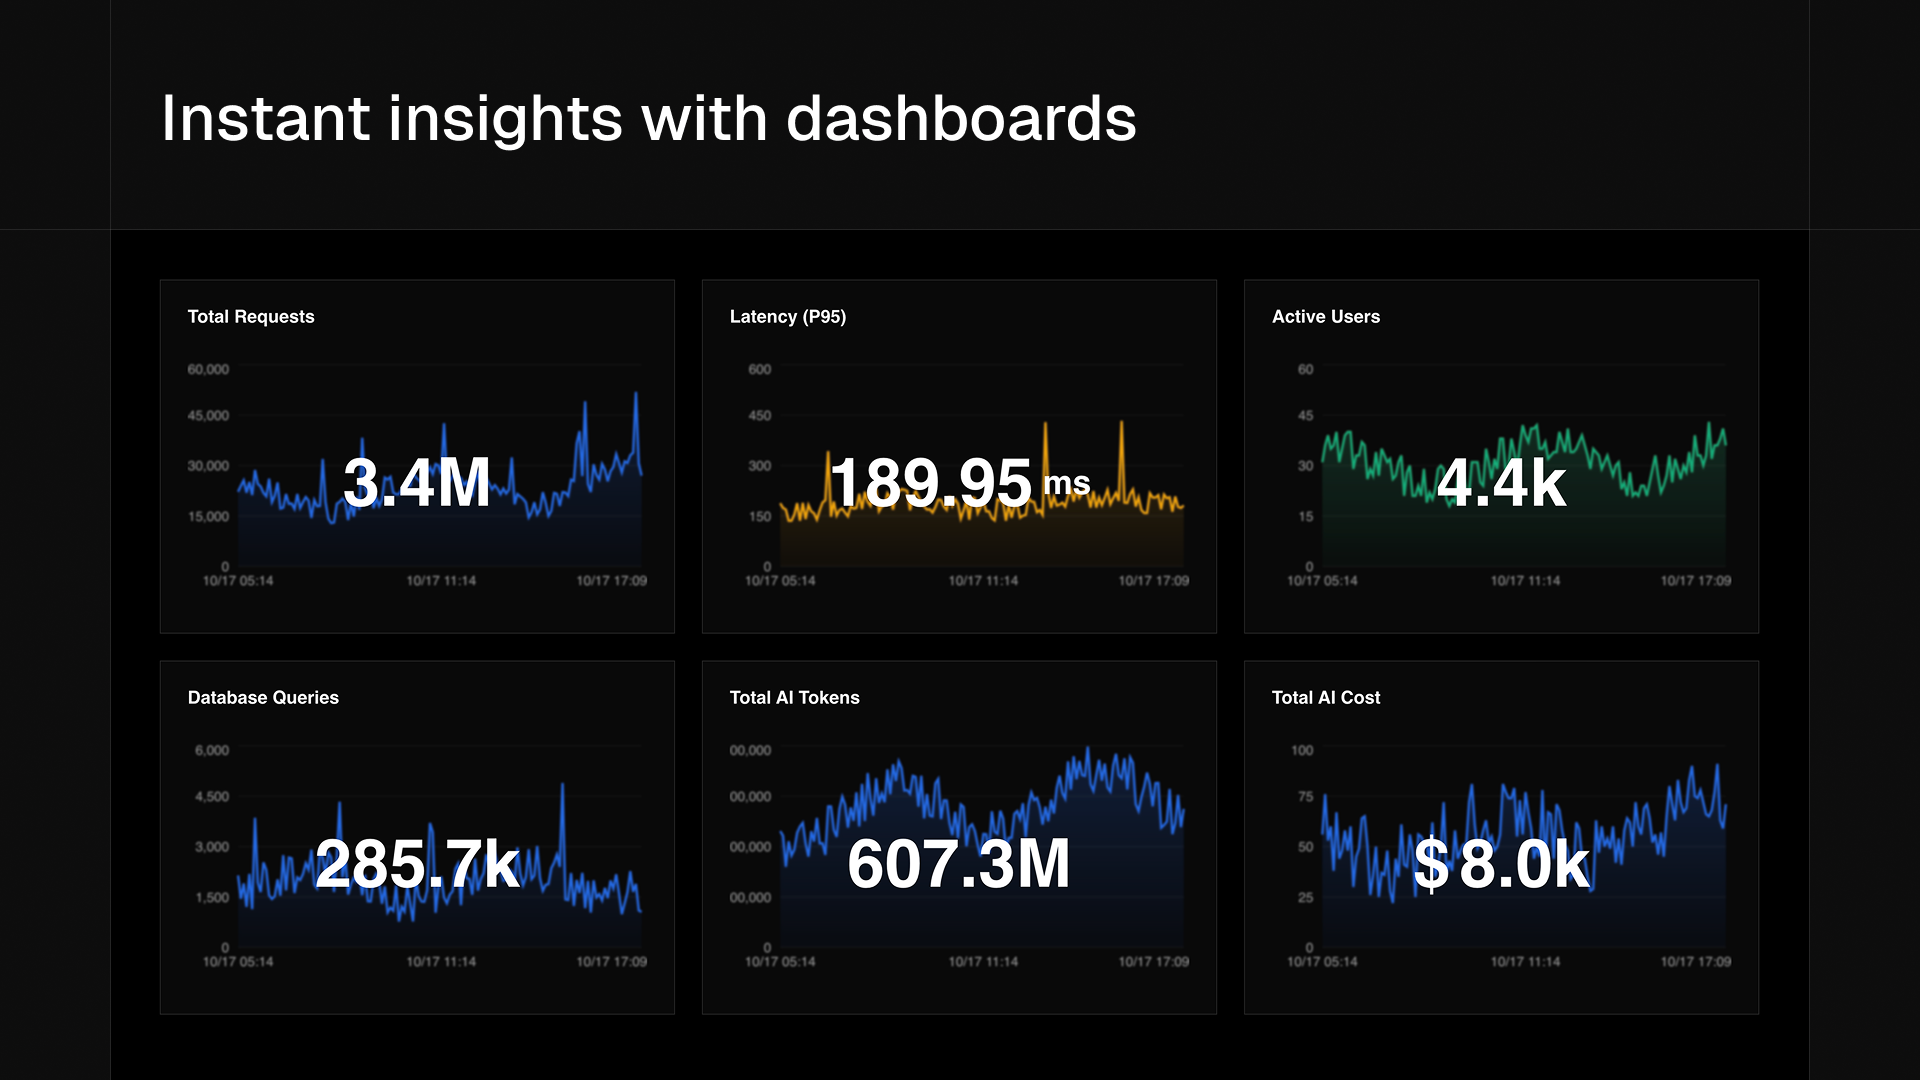Click the $8.0k AI cost value
1920x1080 pixels.
point(1501,864)
